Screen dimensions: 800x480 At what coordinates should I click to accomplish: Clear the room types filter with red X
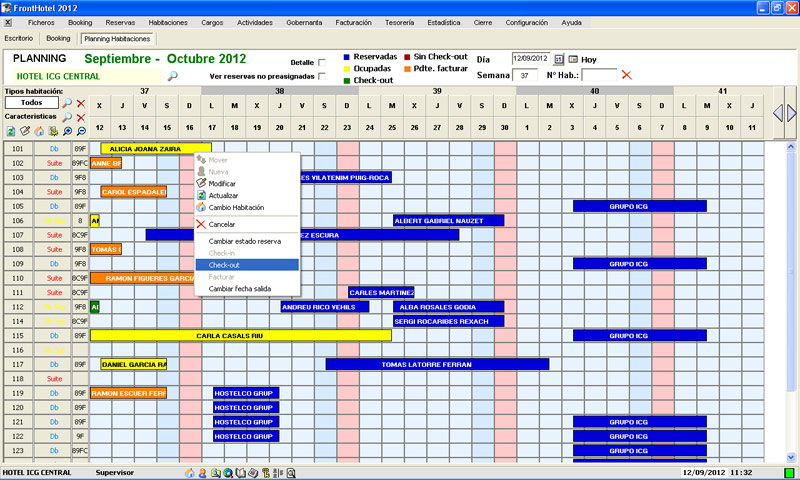81,103
